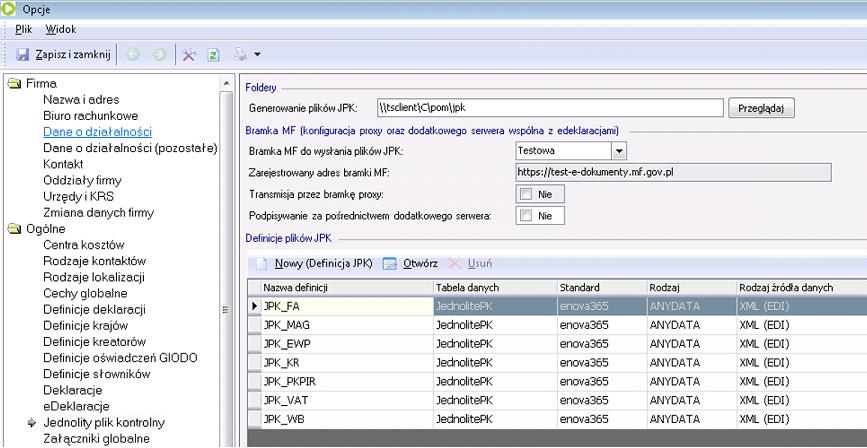867x448 pixels.
Task: Click the Nazwa definicji column header
Action: pyautogui.click(x=347, y=288)
